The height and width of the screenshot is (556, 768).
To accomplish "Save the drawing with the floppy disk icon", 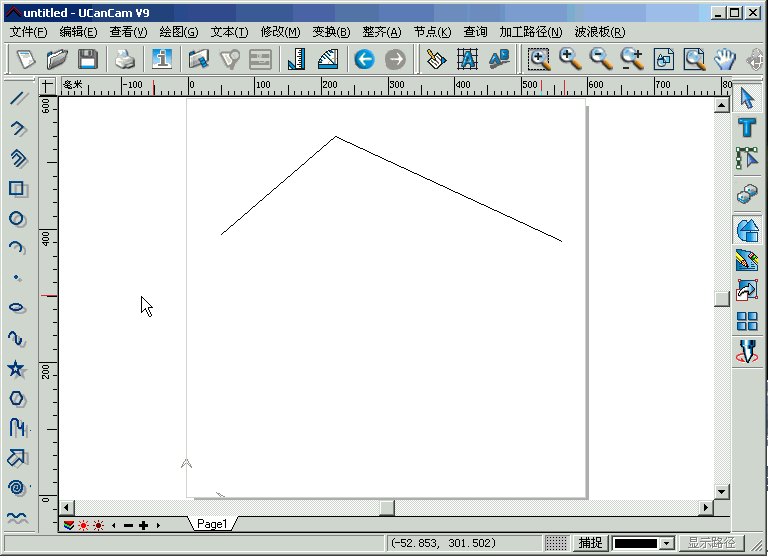I will [x=88, y=59].
